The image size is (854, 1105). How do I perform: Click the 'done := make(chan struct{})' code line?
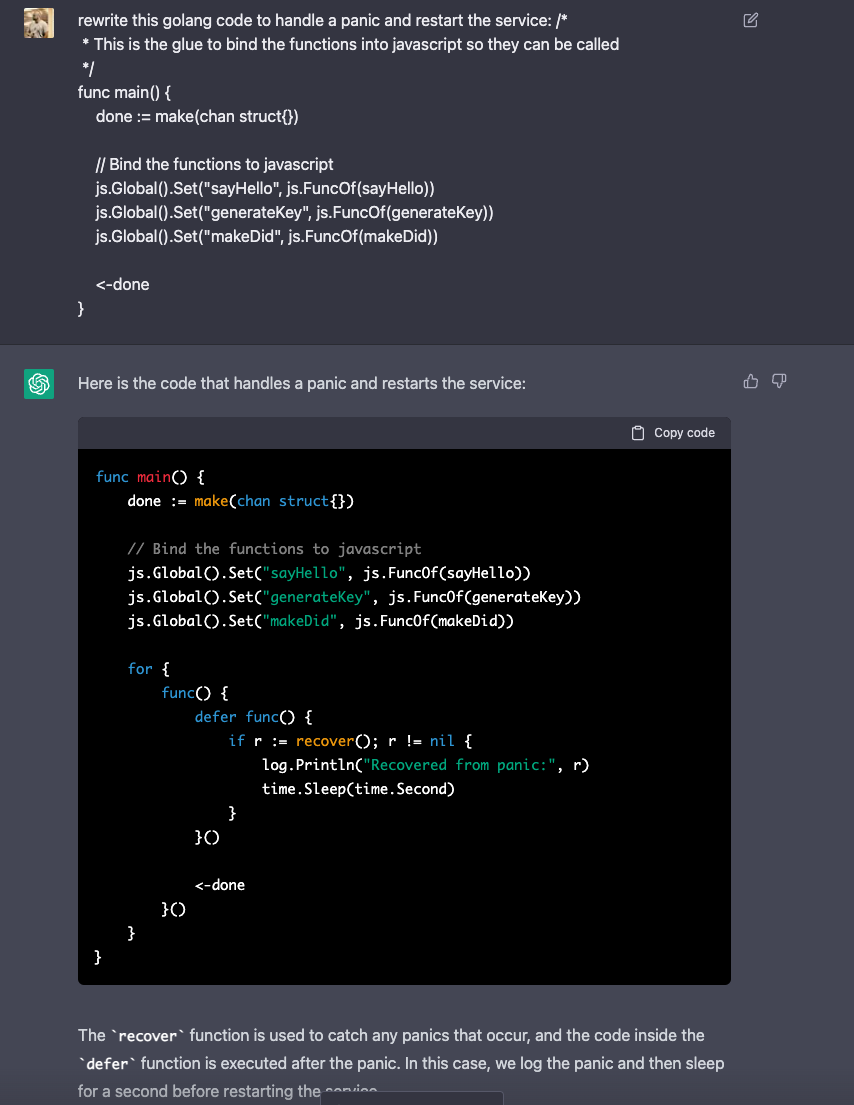pyautogui.click(x=240, y=501)
